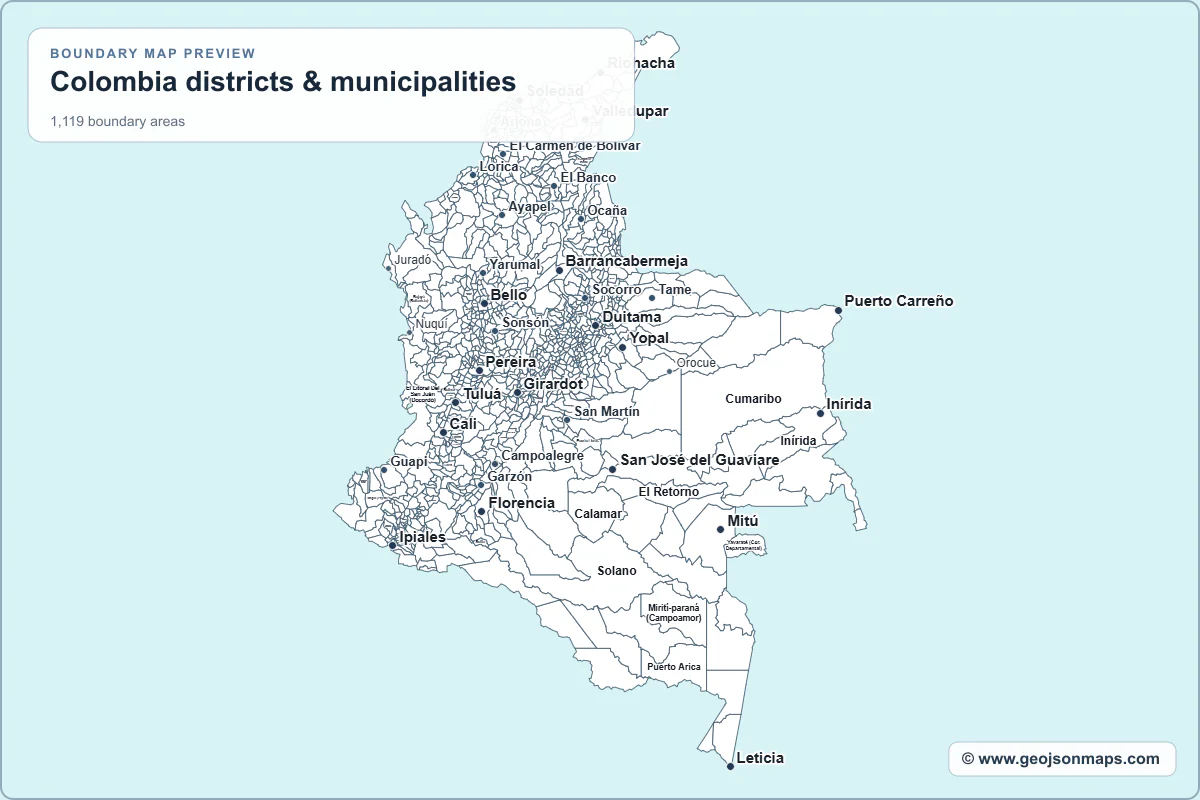
Task: Click the Bello city label
Action: pos(508,295)
